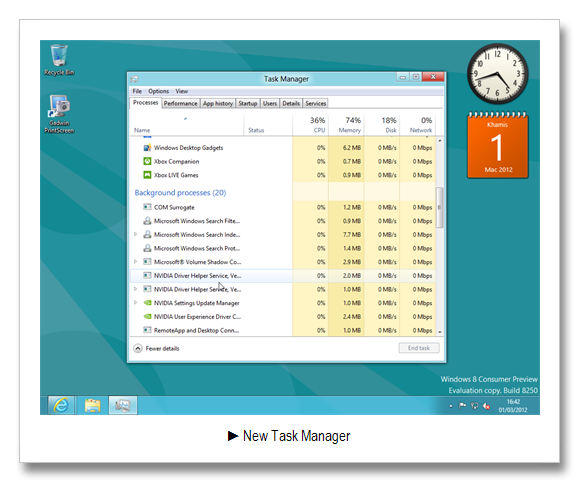Click the Xbox Companion process icon
This screenshot has height=483, width=580.
click(147, 161)
